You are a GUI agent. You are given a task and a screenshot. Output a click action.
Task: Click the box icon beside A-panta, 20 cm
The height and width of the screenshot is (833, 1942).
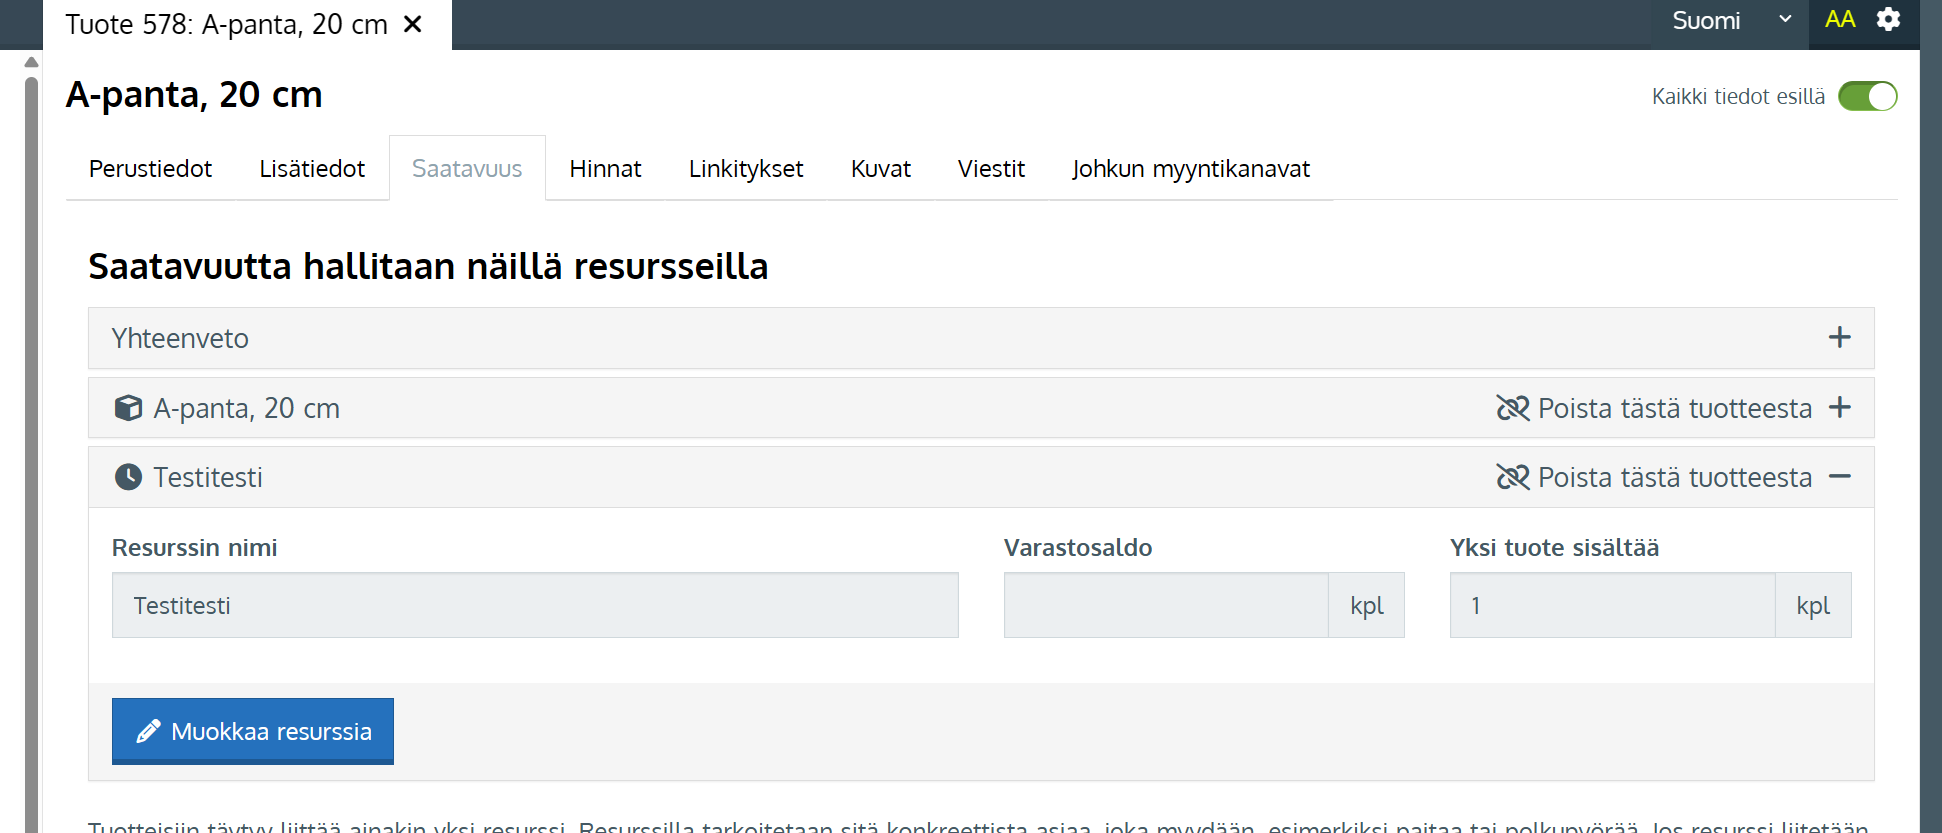coord(128,408)
